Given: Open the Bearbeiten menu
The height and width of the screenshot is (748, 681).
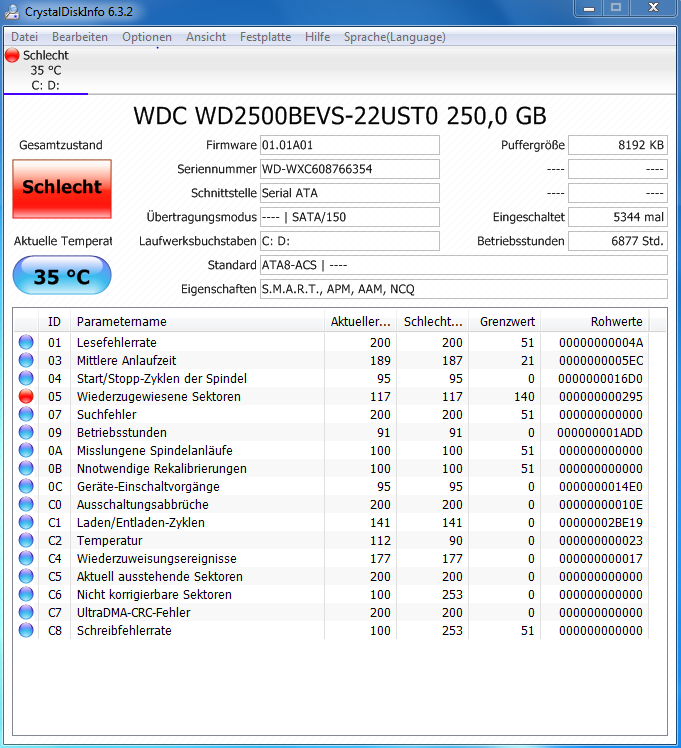Looking at the screenshot, I should click(80, 37).
